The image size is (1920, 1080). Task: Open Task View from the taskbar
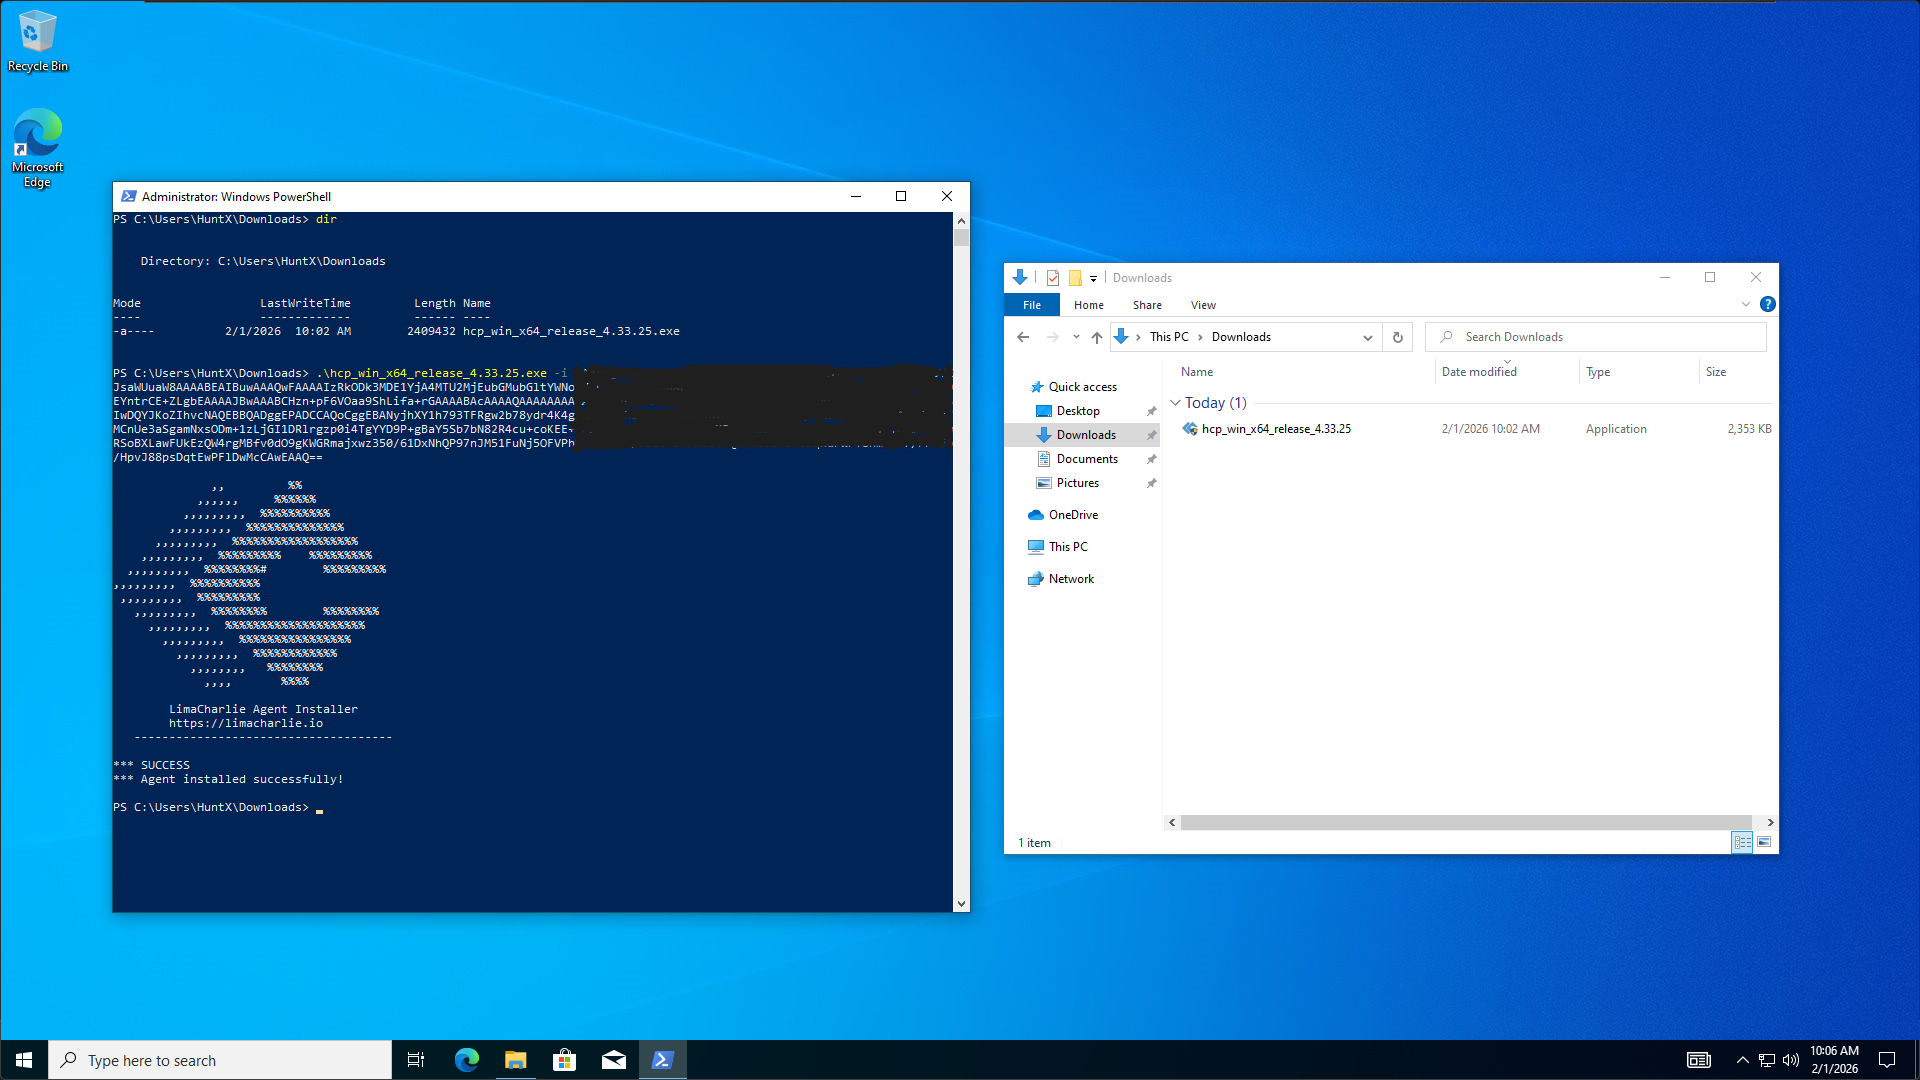click(x=416, y=1060)
